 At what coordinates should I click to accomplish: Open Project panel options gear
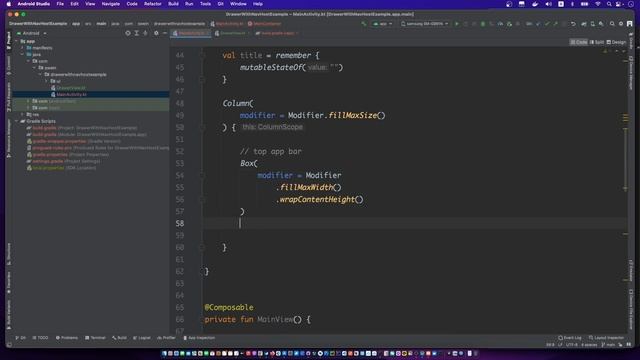[156, 33]
